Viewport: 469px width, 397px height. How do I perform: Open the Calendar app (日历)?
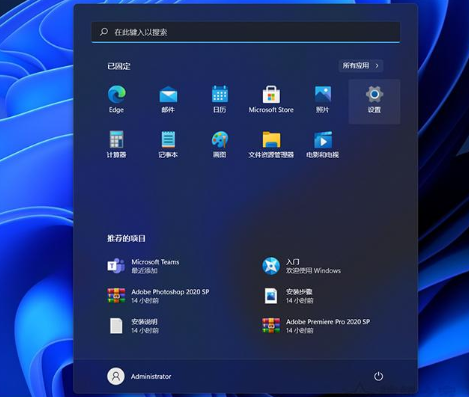[x=220, y=94]
